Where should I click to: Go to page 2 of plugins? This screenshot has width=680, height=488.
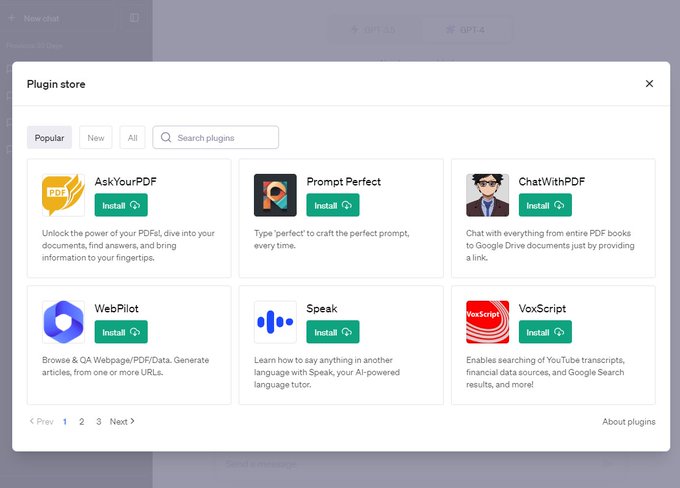(82, 422)
